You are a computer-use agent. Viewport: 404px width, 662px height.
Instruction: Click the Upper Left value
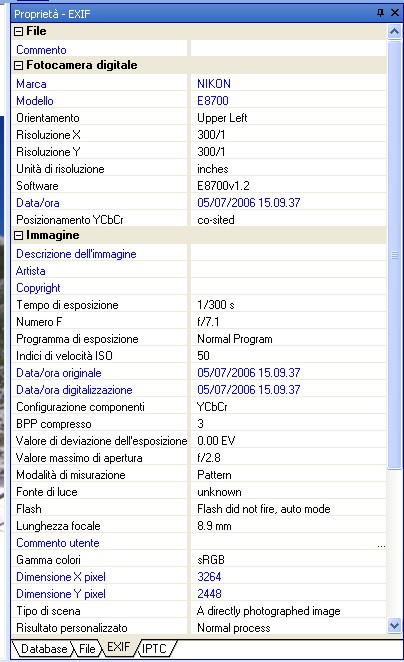click(222, 118)
